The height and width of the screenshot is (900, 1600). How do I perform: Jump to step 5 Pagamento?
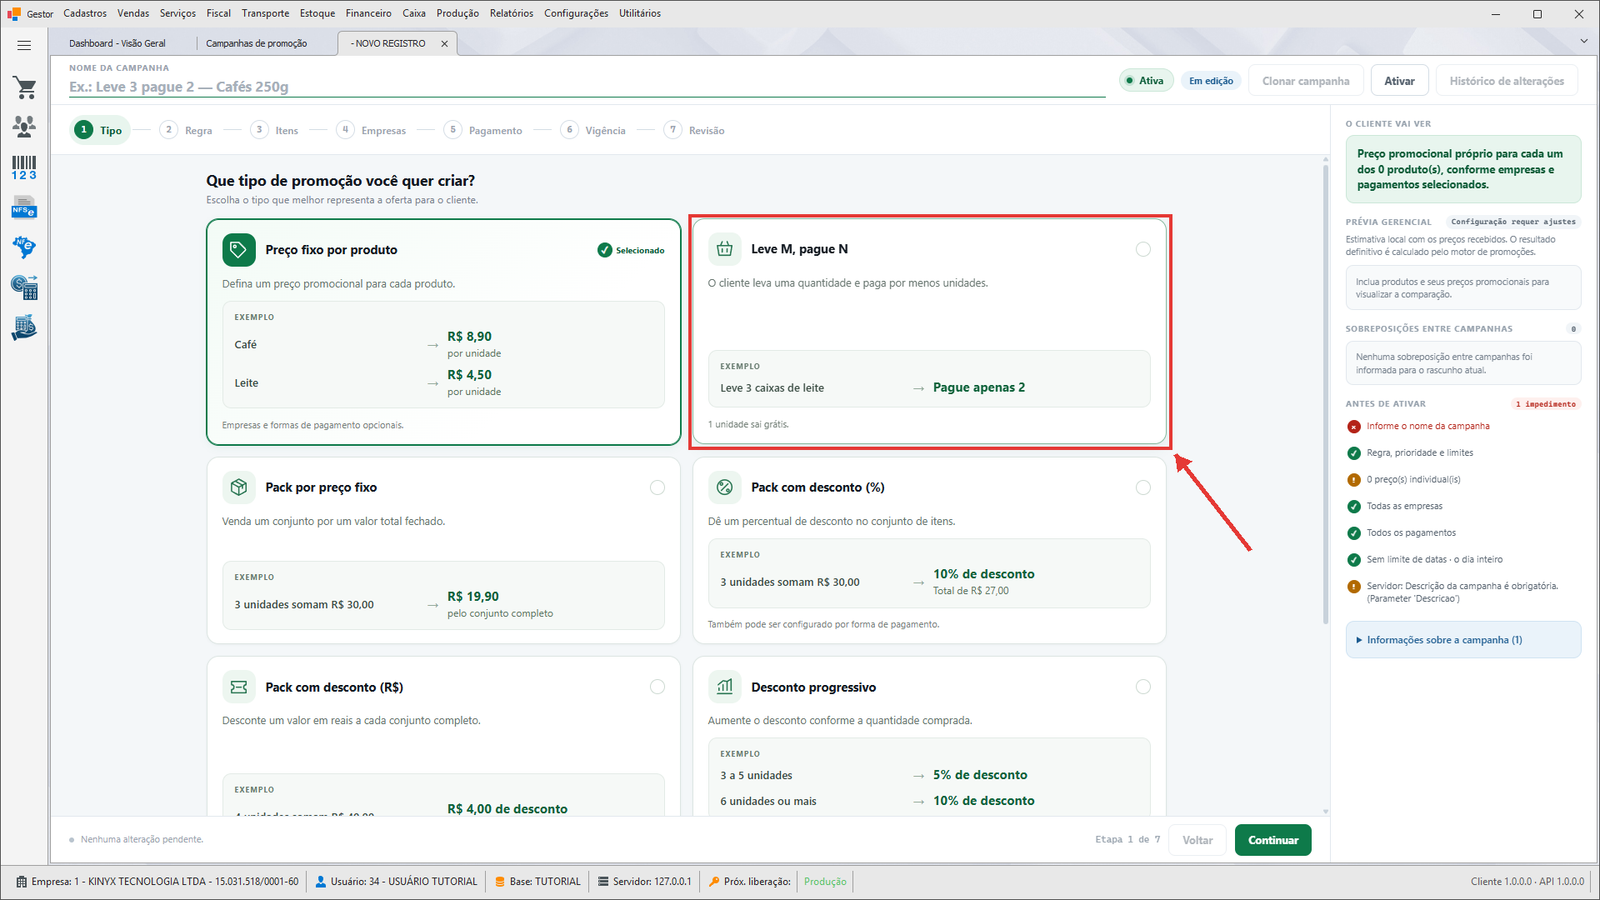click(484, 130)
